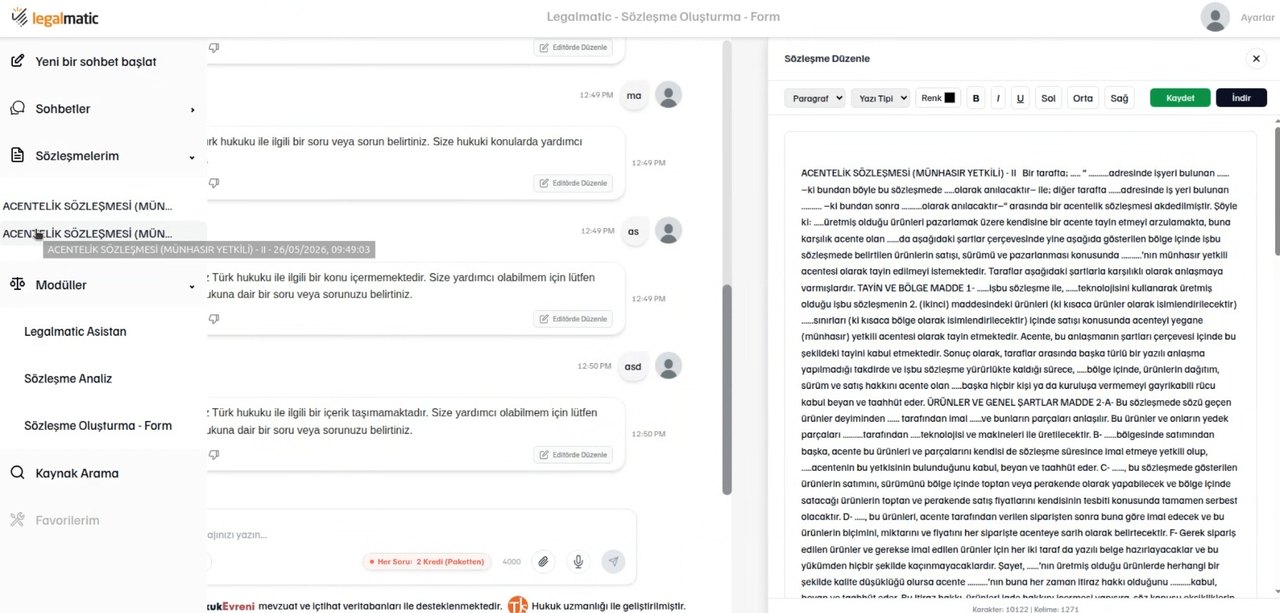This screenshot has height=613, width=1280.
Task: Toggle italic formatting (I)
Action: coord(998,98)
